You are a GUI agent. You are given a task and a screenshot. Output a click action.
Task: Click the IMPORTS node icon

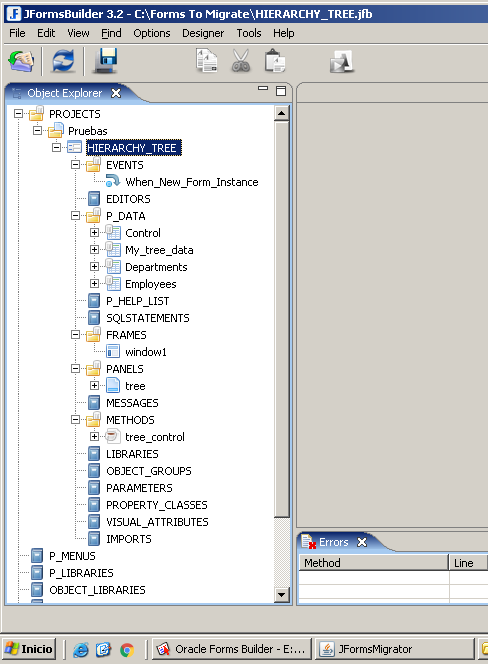94,539
